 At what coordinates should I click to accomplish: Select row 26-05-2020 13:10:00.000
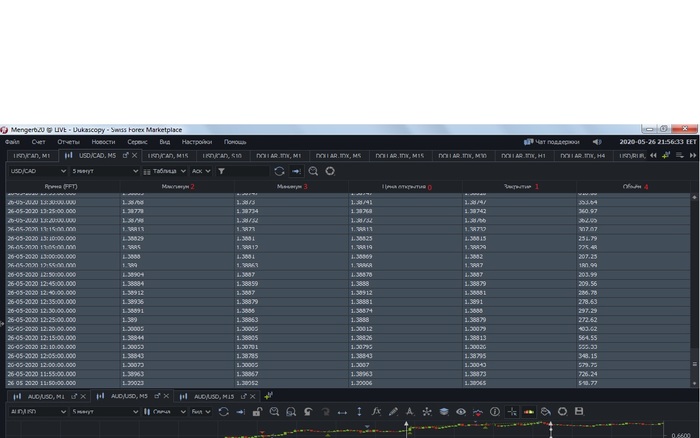[348, 238]
